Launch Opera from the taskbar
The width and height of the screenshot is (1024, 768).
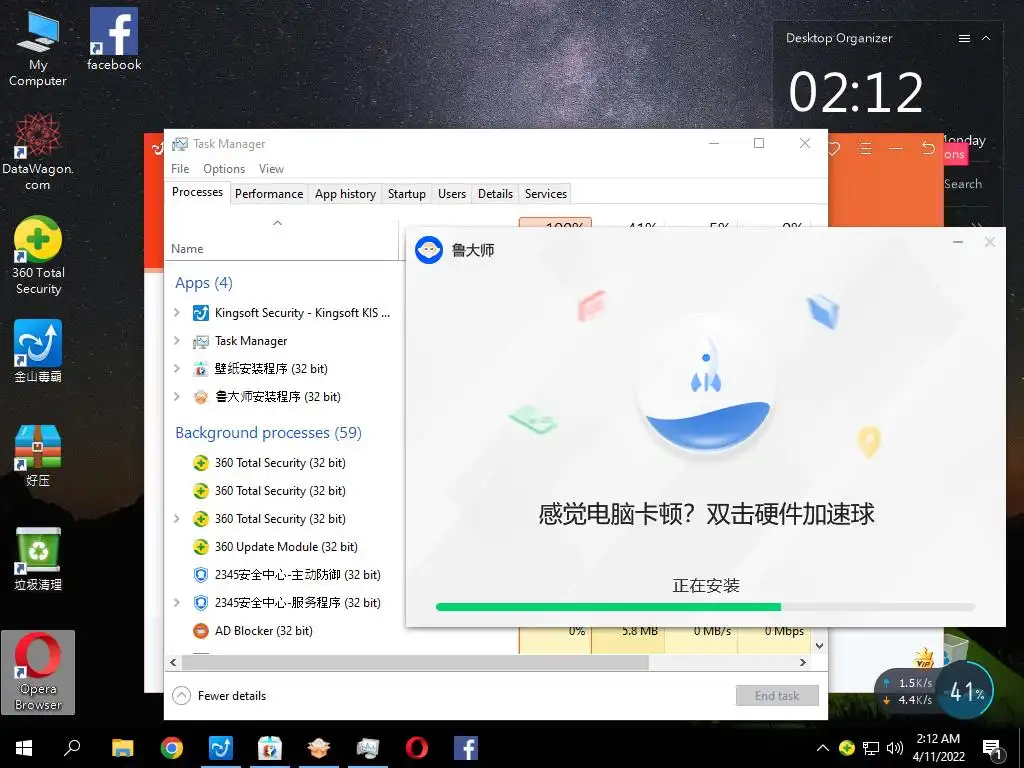coord(417,748)
